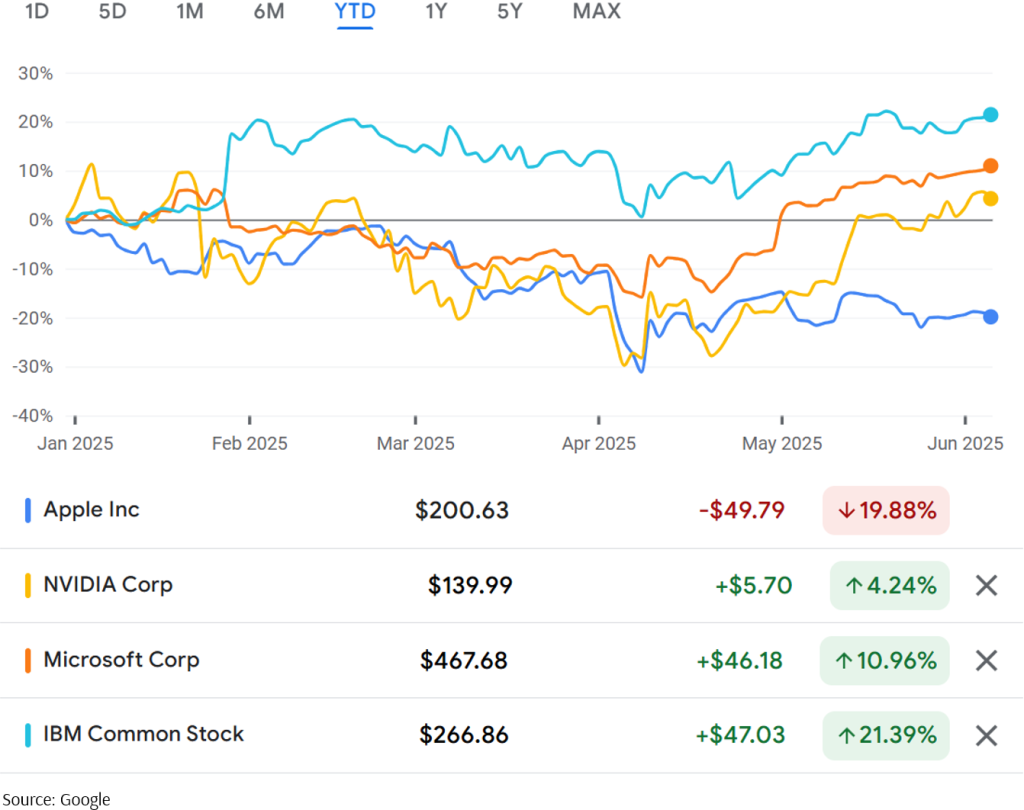Screen dimensions: 1024x810
Task: Select the 1D time range tab
Action: (x=37, y=12)
